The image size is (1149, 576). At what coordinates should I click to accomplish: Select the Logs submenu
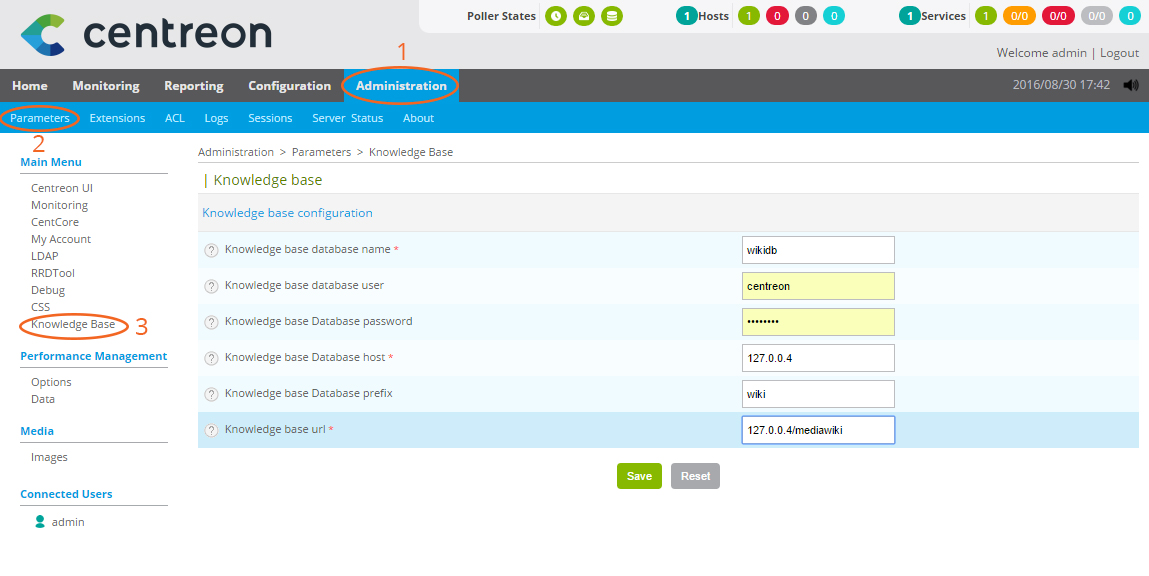(x=216, y=118)
